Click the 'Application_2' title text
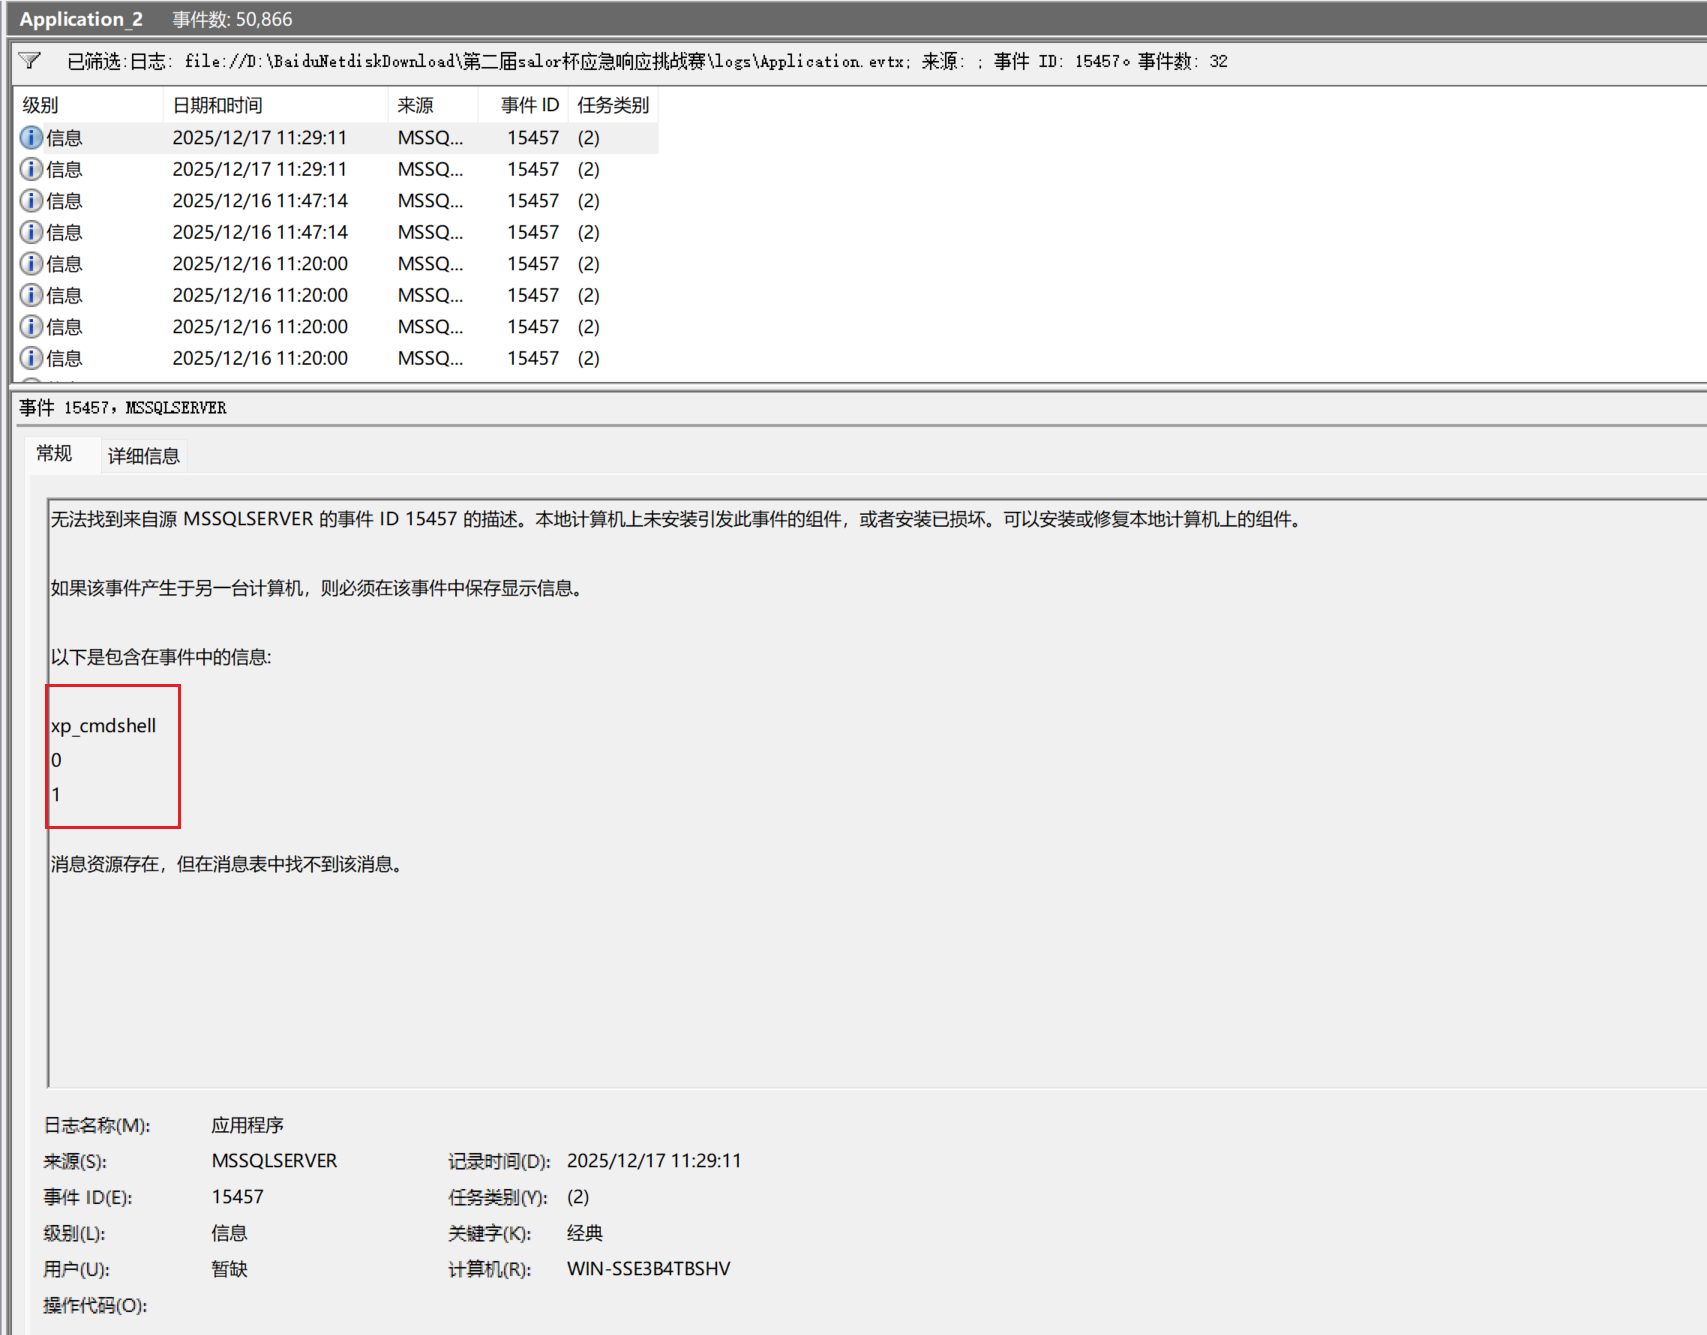This screenshot has height=1335, width=1707. (x=81, y=19)
